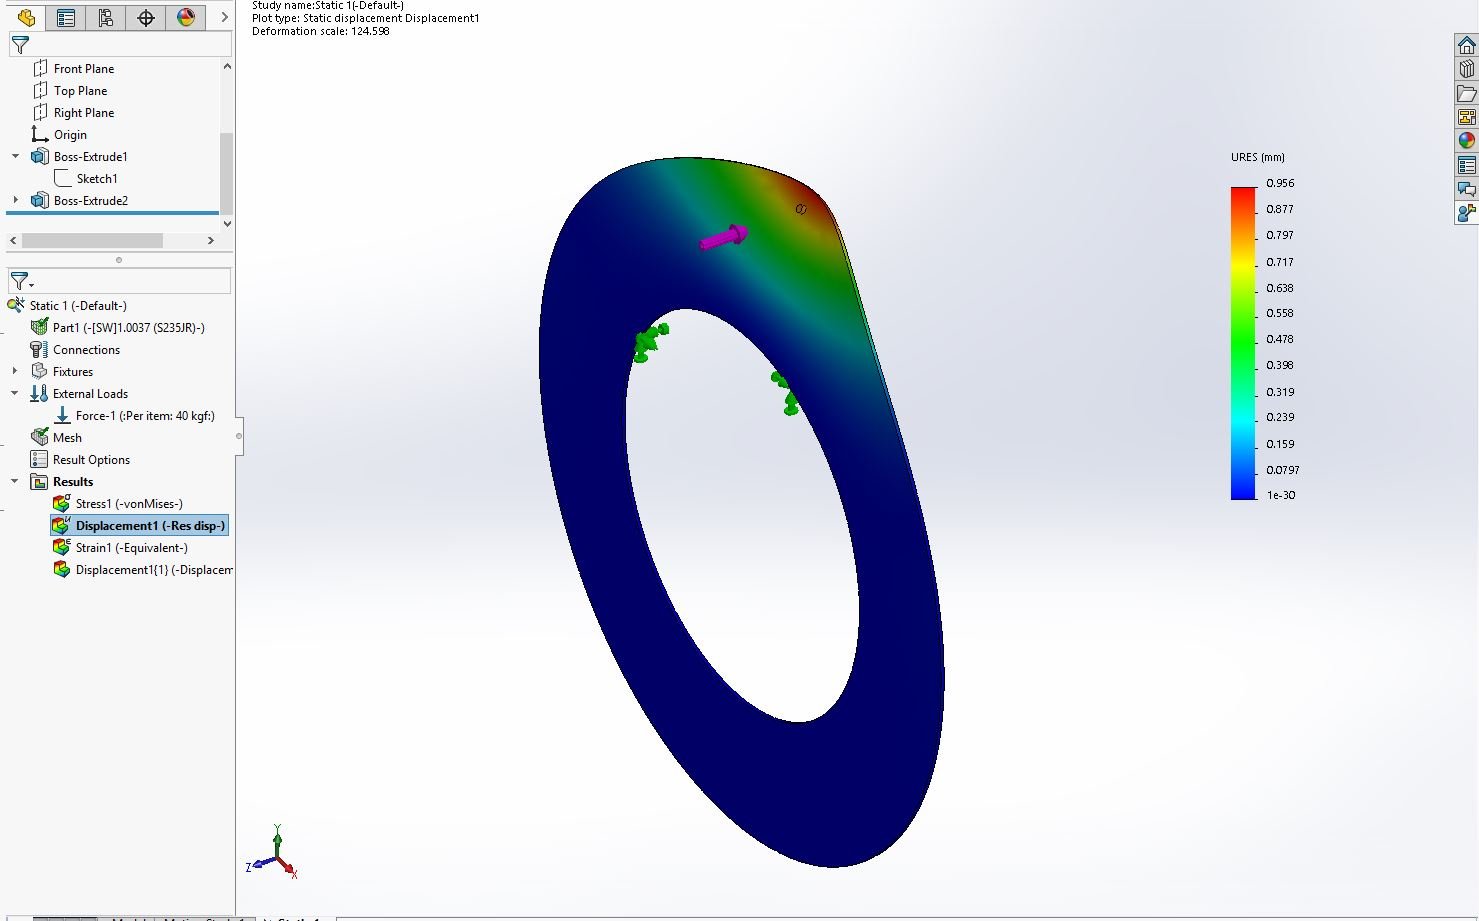The image size is (1479, 921).
Task: Open the DisplayManager colored sphere tab
Action: 186,17
